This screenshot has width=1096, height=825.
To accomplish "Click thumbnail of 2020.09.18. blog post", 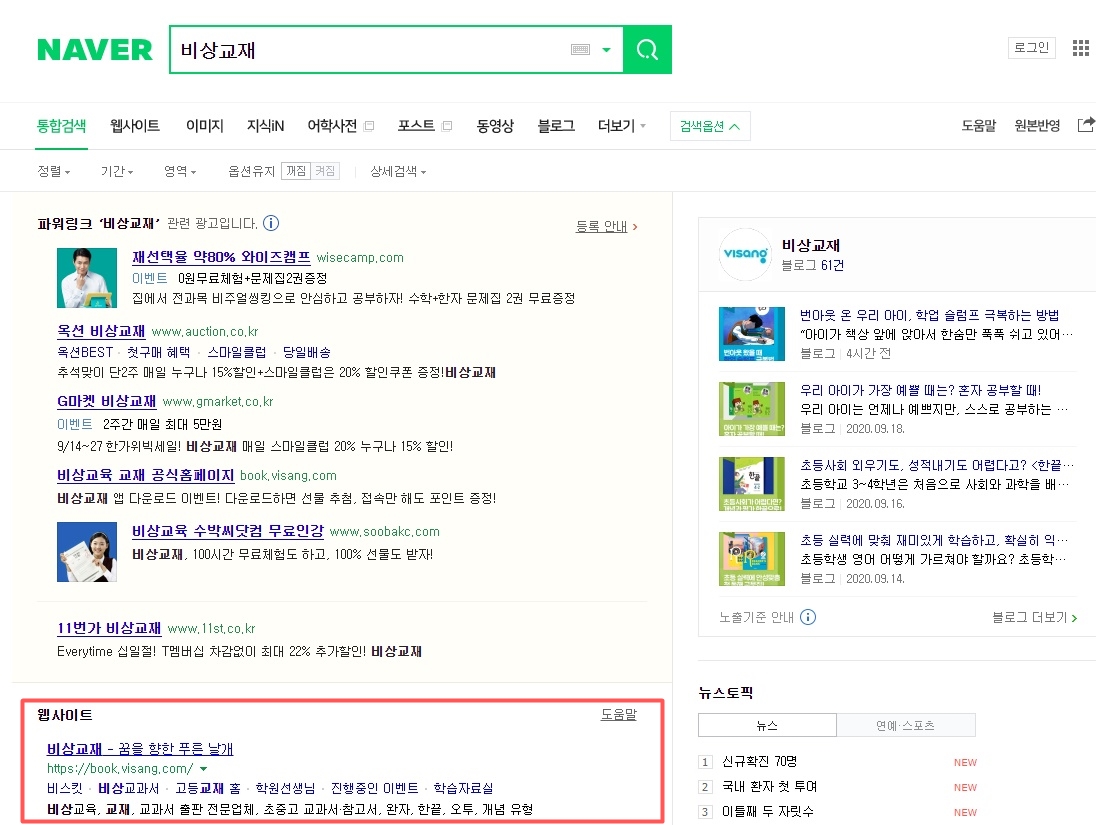I will tap(751, 408).
